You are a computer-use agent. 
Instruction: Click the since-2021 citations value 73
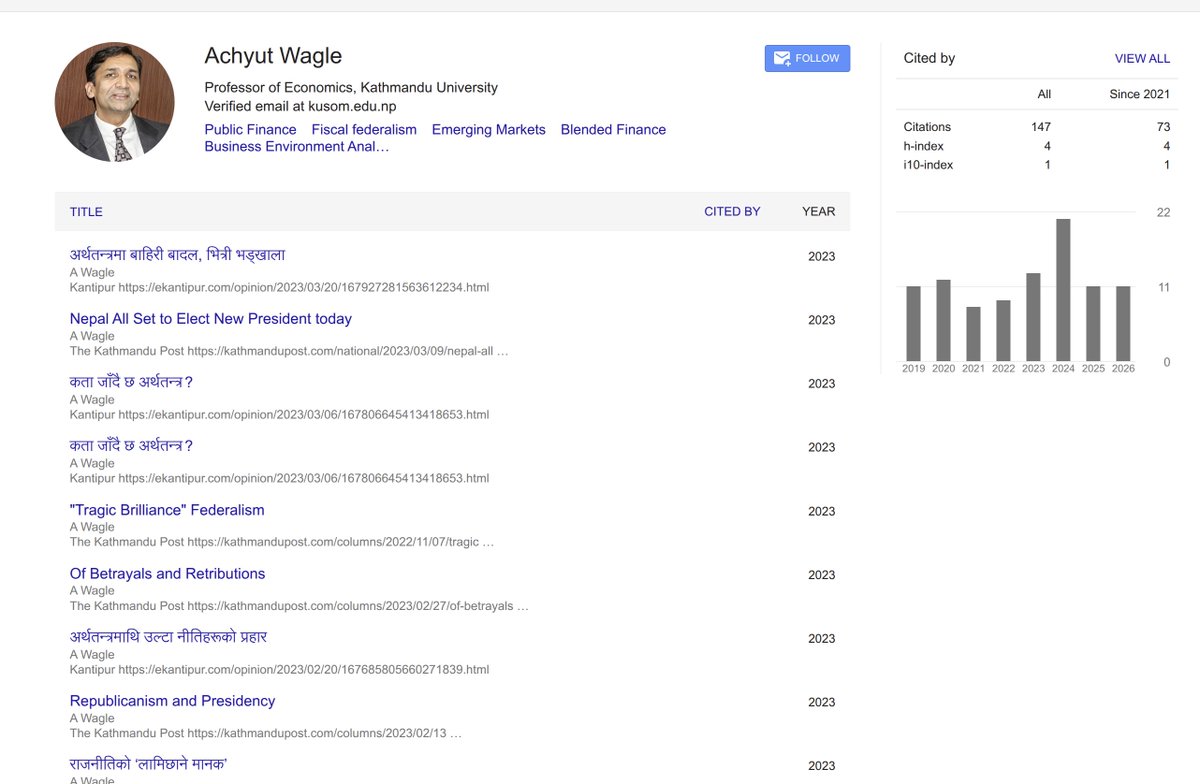(1163, 127)
